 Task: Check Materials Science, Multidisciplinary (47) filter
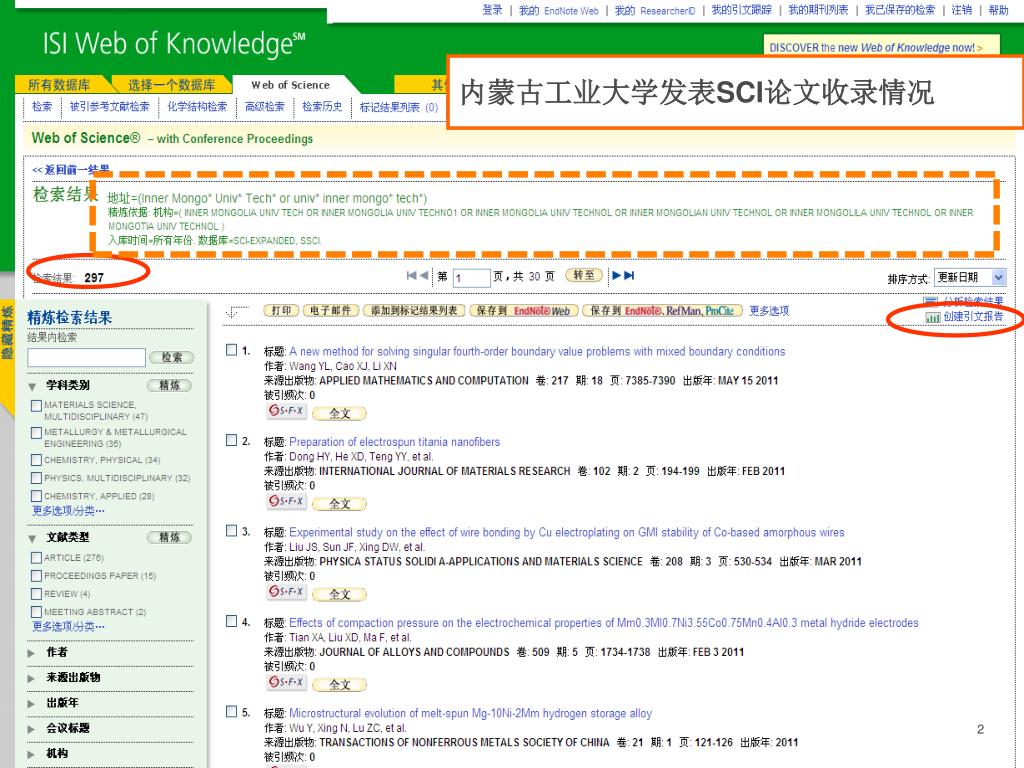[37, 406]
